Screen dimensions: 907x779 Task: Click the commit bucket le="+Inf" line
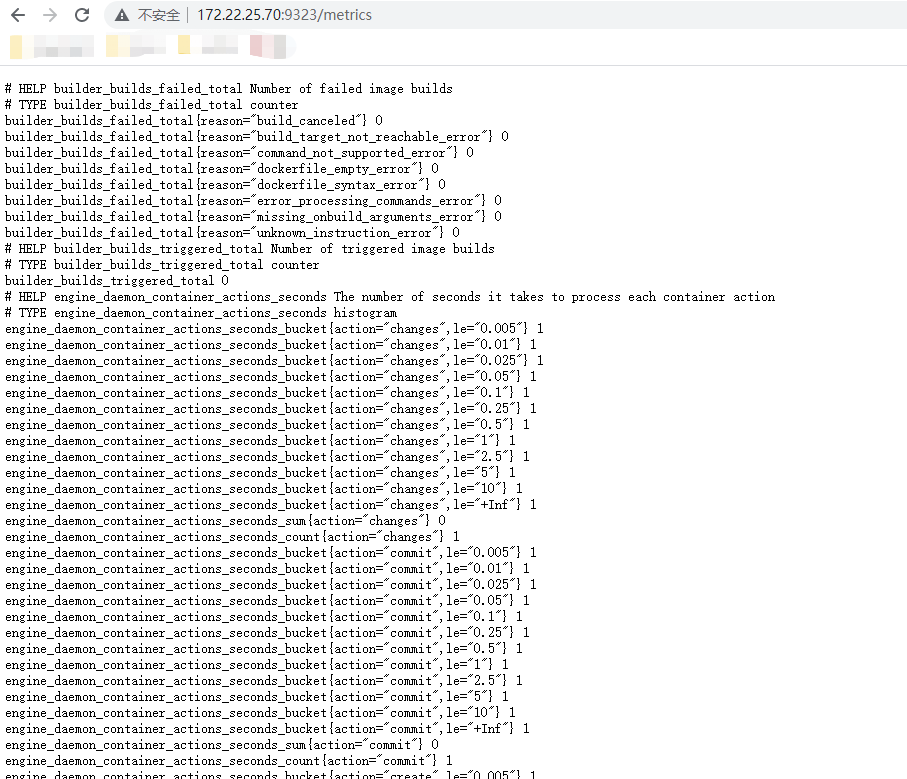(267, 729)
